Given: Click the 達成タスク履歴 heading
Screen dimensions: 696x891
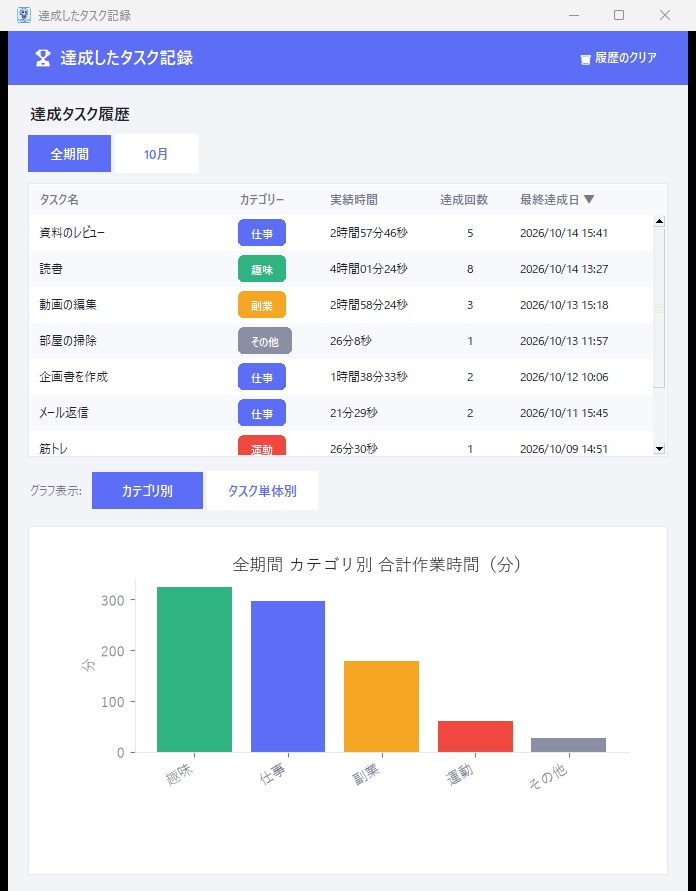Looking at the screenshot, I should [x=80, y=114].
